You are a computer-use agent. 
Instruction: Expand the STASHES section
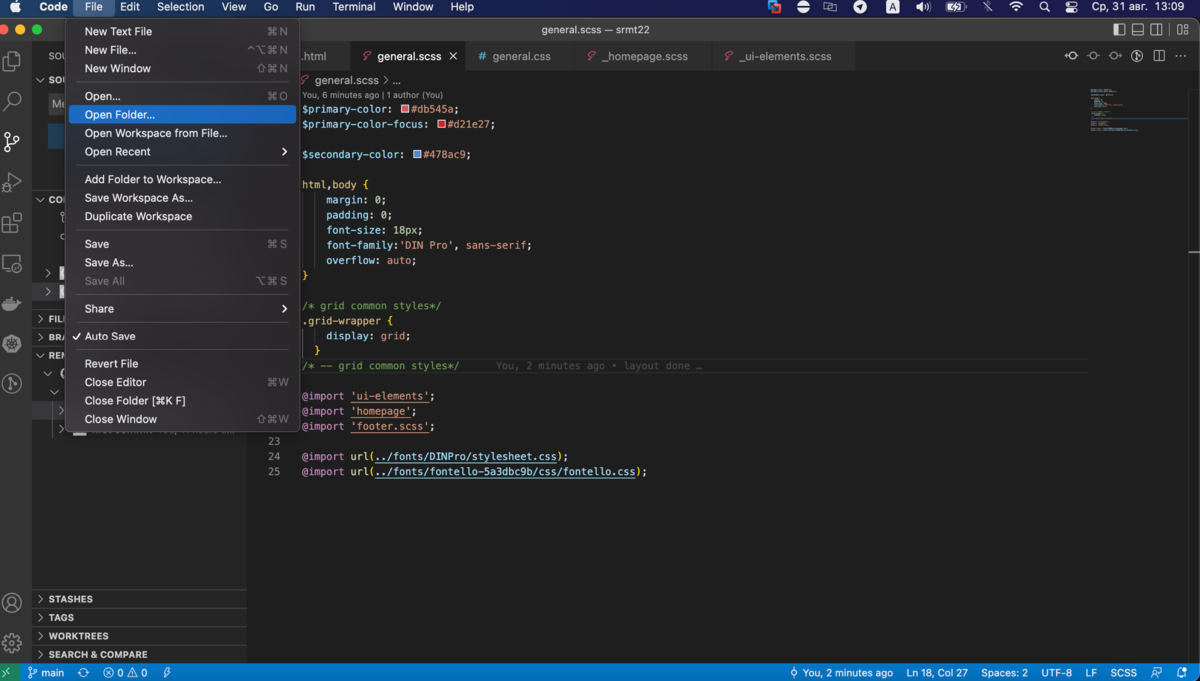pyautogui.click(x=70, y=599)
